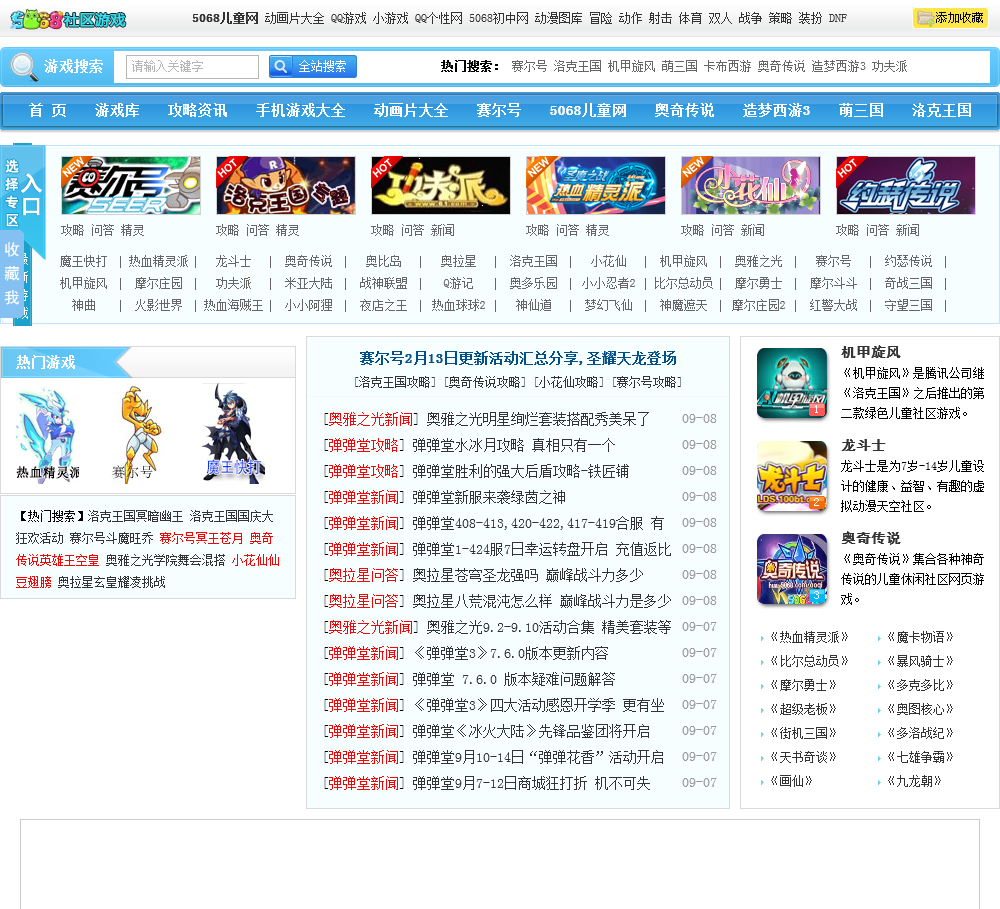Open the 赛尔号 SEER game banner
Viewport: 1000px width, 909px height.
[131, 186]
